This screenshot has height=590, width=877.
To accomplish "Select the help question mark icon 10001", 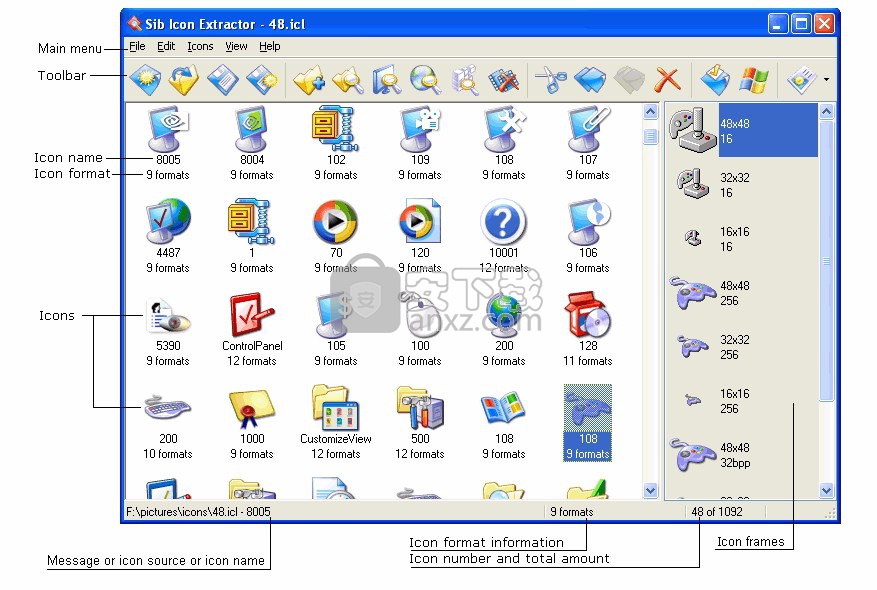I will coord(504,236).
